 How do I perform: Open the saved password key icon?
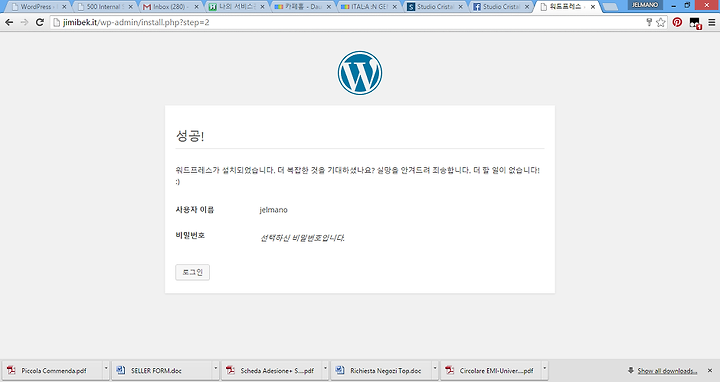click(x=649, y=22)
